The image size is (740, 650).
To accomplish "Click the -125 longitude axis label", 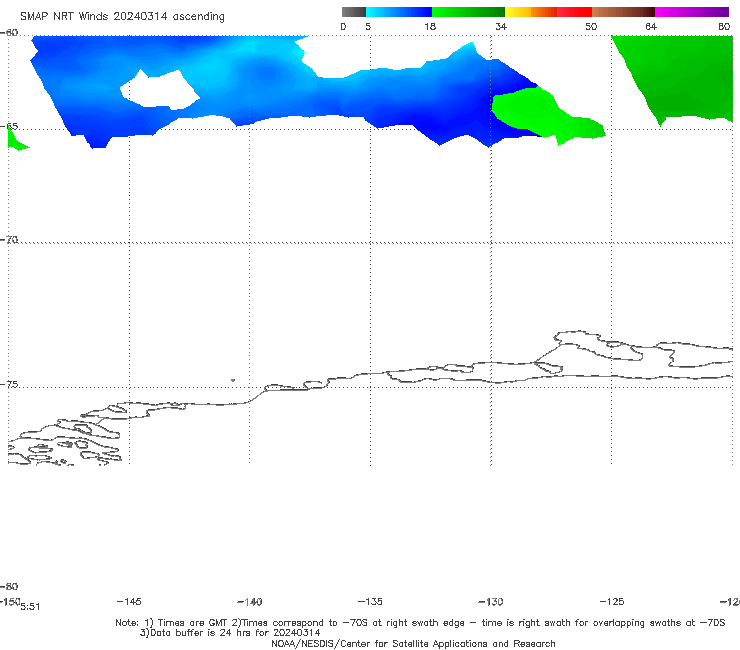I will coord(612,601).
